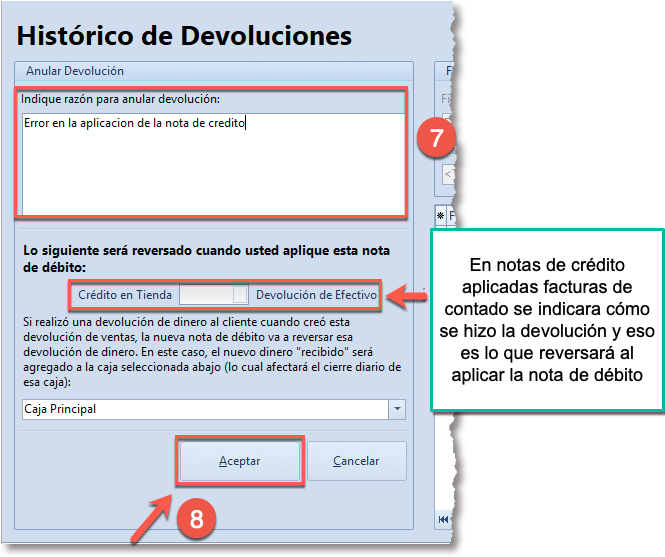The image size is (665, 557).
Task: Click the asterisk row selector in grid header
Action: click(441, 216)
